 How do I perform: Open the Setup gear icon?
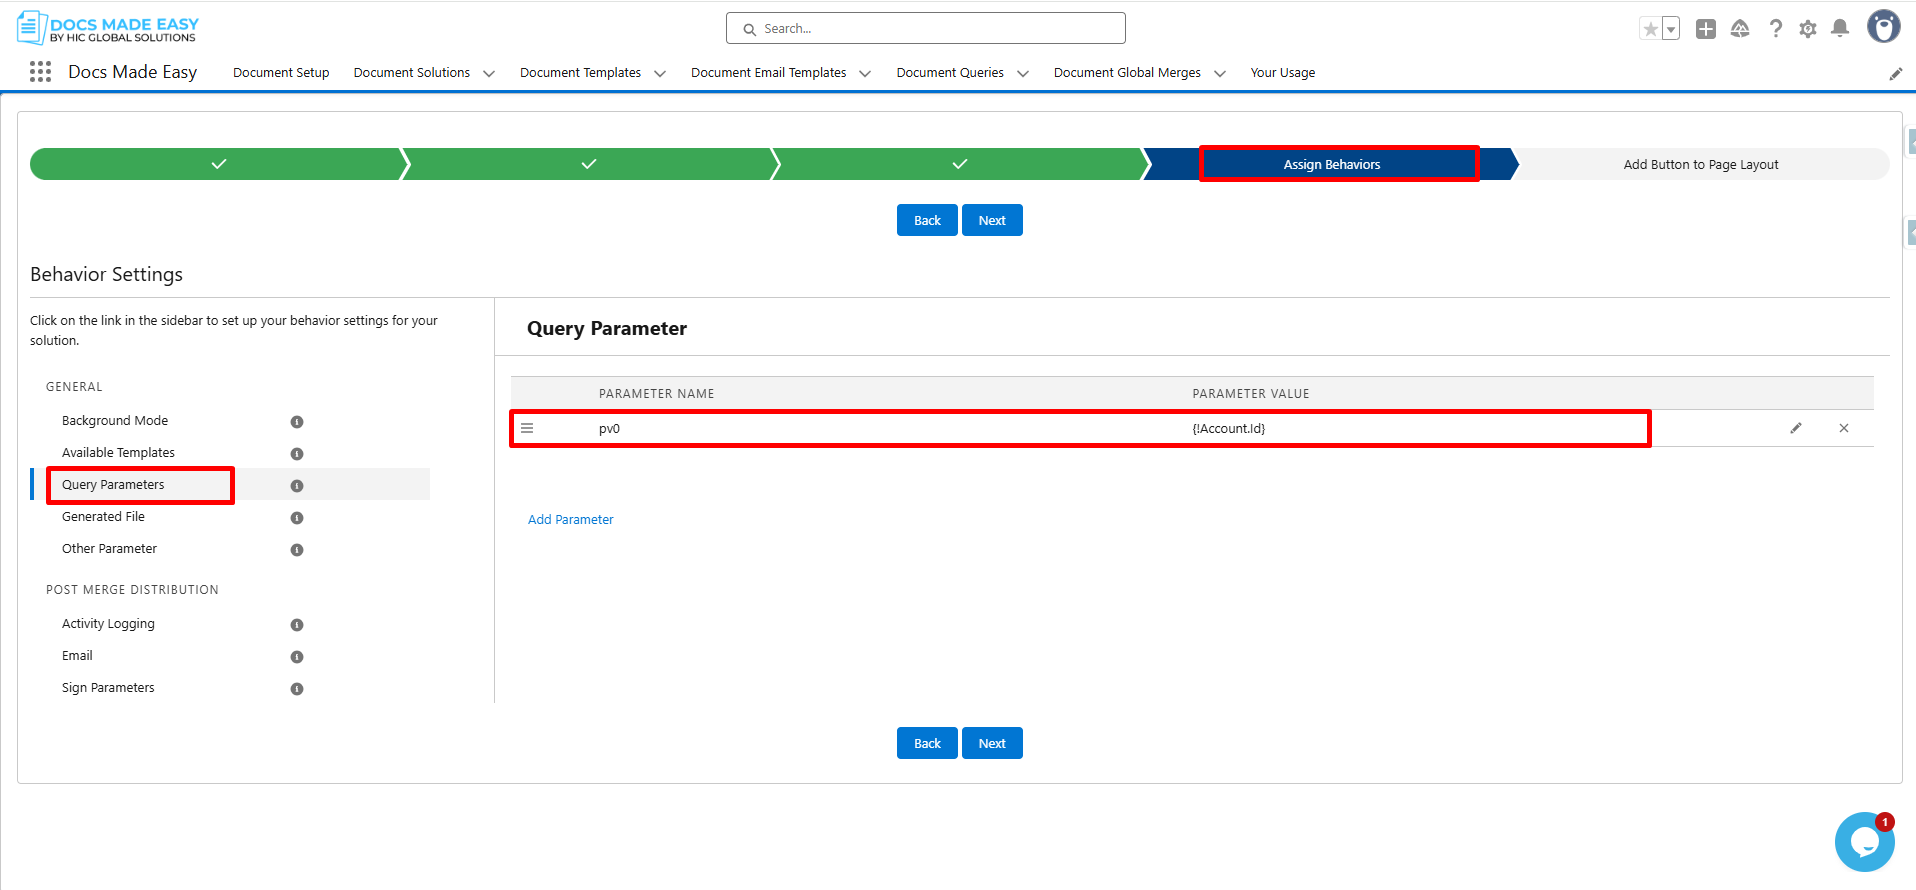coord(1808,29)
